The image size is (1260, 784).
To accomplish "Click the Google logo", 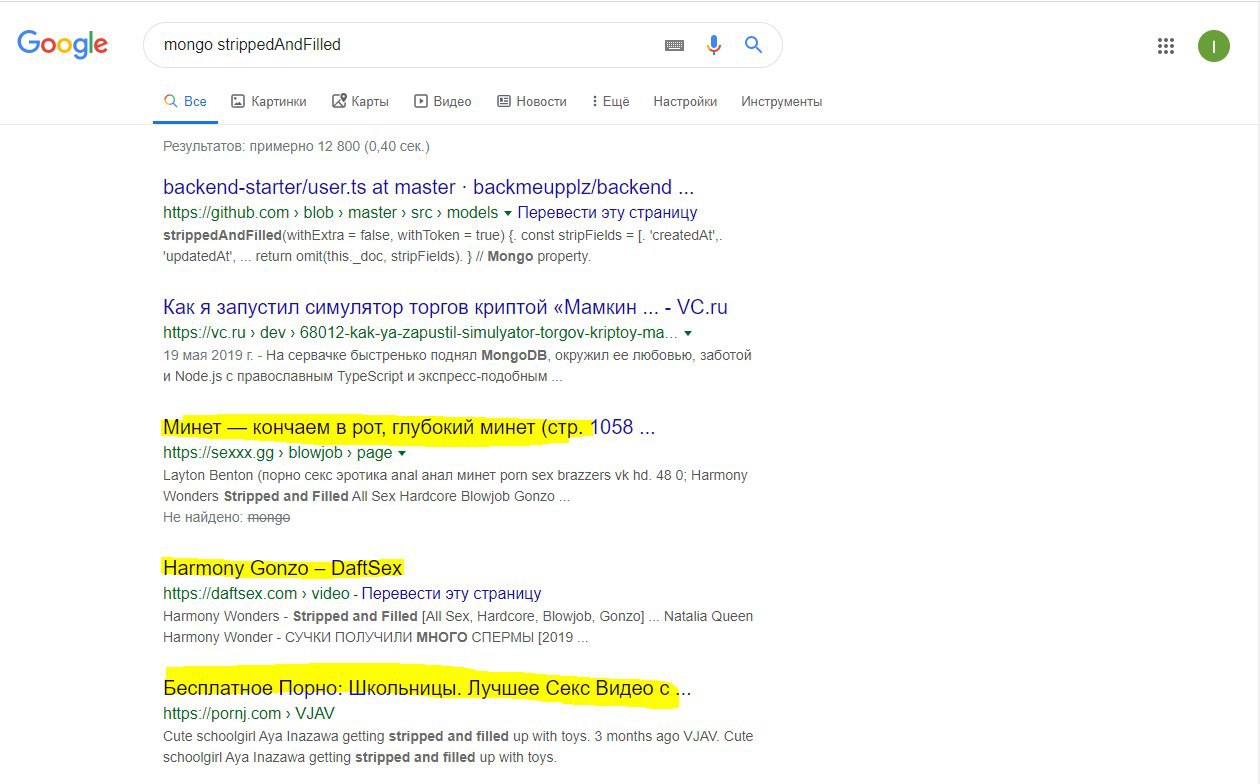I will [62, 44].
